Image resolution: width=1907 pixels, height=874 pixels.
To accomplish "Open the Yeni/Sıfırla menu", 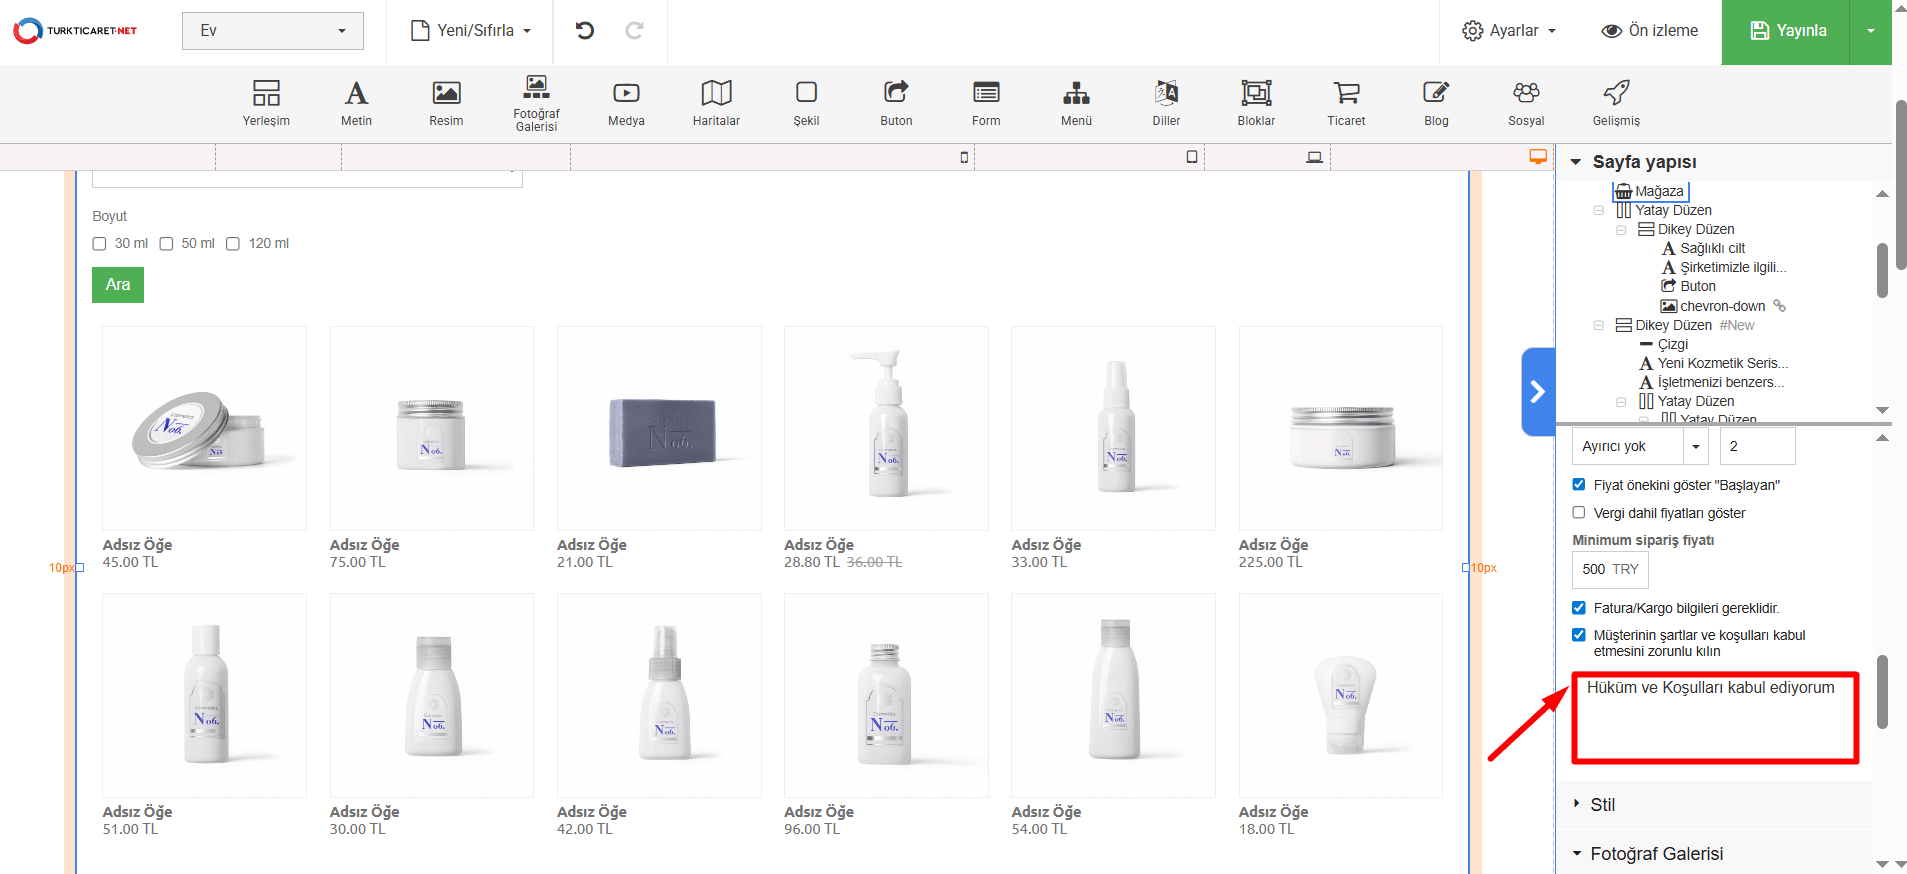I will (x=471, y=31).
